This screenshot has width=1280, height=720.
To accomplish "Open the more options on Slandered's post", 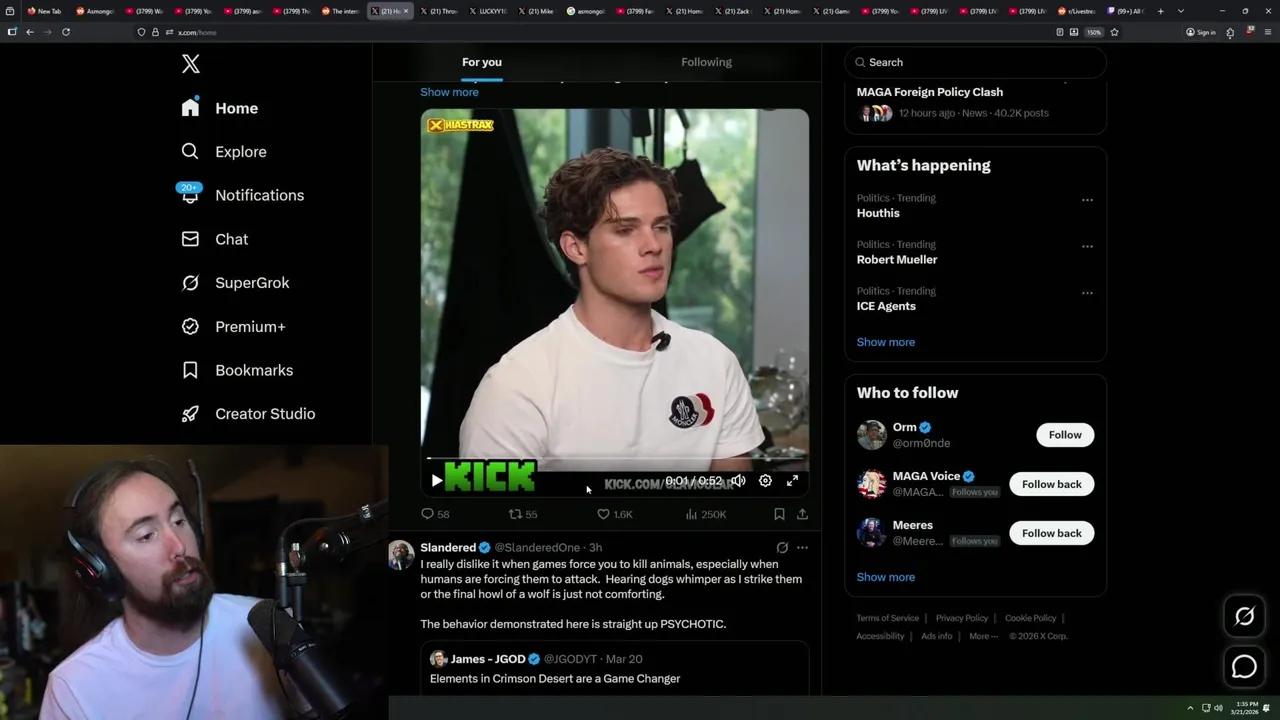I will tap(802, 548).
